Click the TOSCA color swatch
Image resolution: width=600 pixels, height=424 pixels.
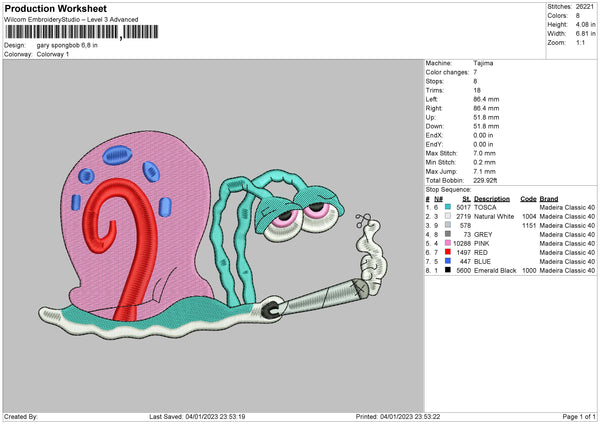(448, 207)
